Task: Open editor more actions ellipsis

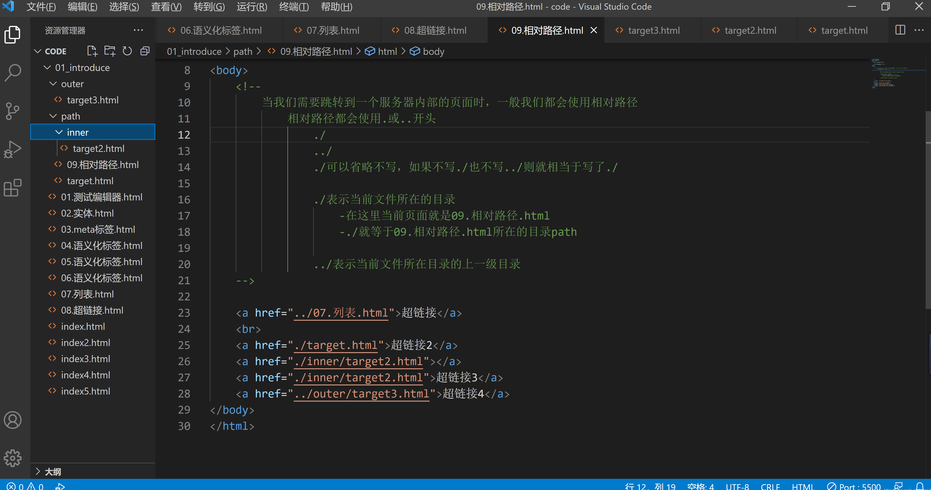Action: [x=919, y=30]
